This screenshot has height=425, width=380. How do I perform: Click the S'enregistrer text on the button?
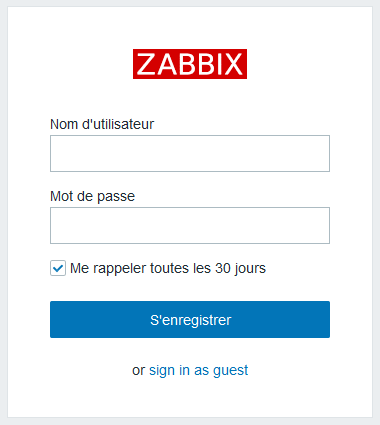(x=191, y=320)
